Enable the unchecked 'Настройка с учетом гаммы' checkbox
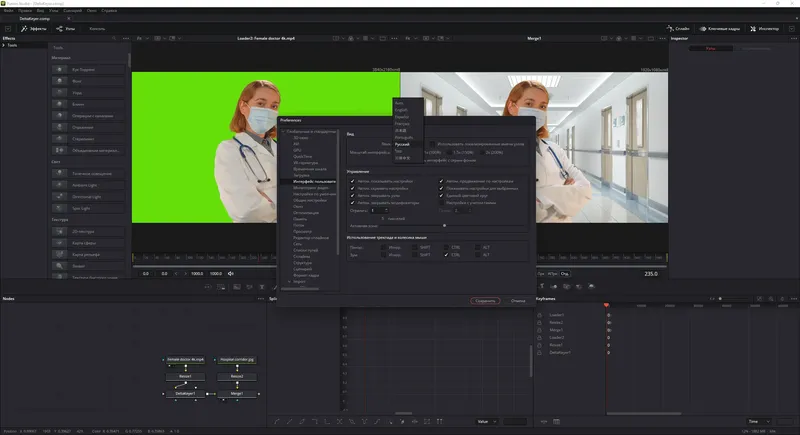This screenshot has width=800, height=435. click(441, 202)
